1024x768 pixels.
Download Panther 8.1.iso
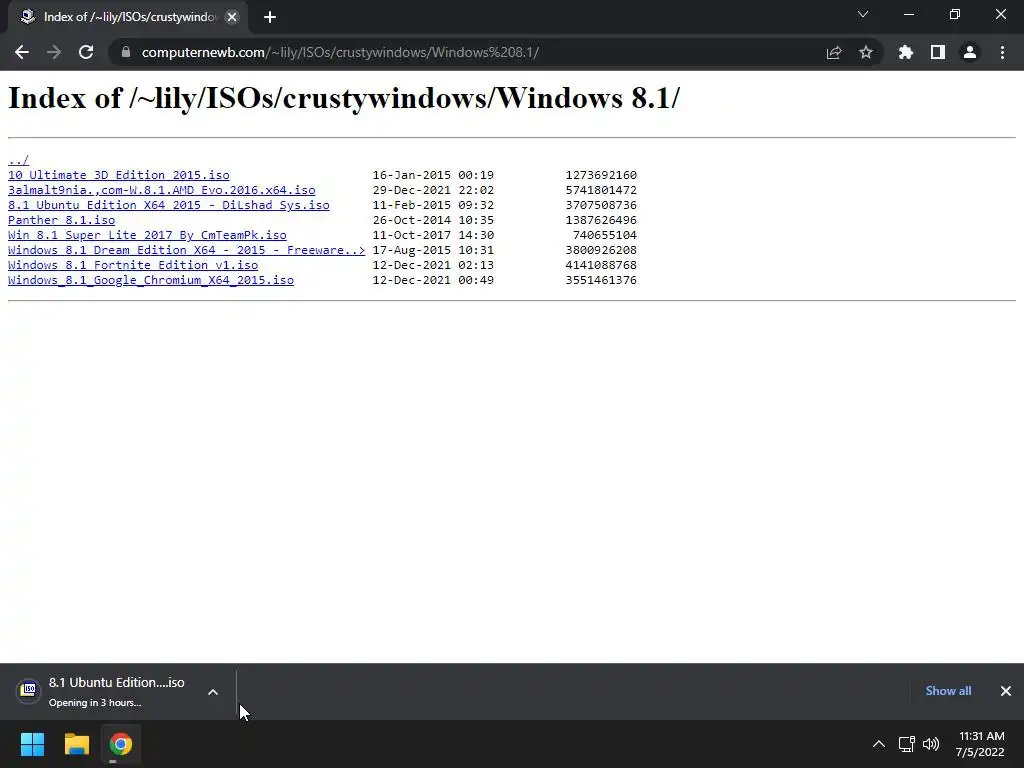[61, 220]
